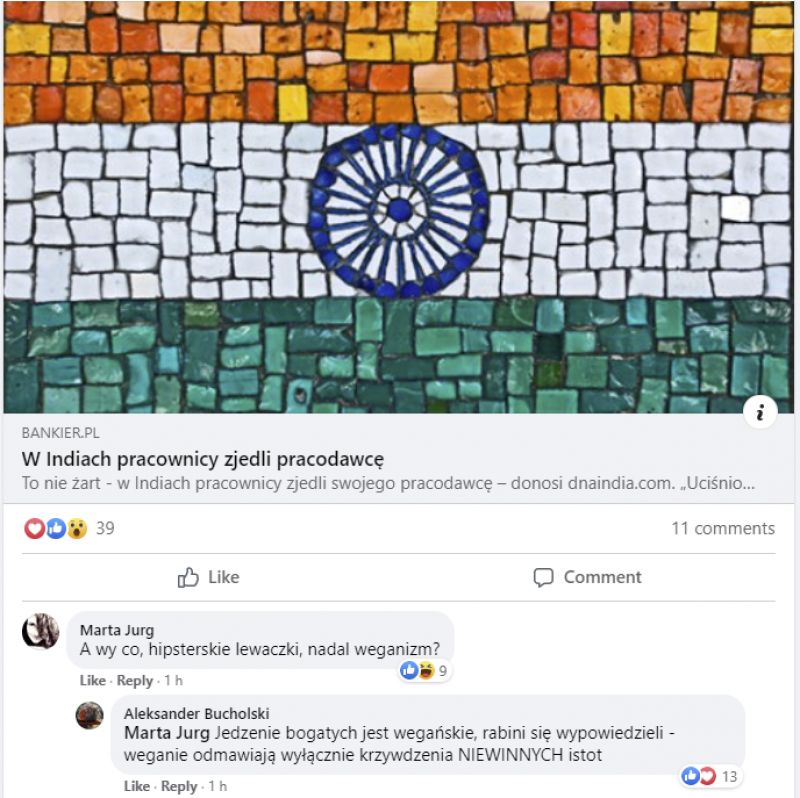This screenshot has height=798, width=800.
Task: Click the thumbs-up Like icon on the post
Action: coord(188,577)
